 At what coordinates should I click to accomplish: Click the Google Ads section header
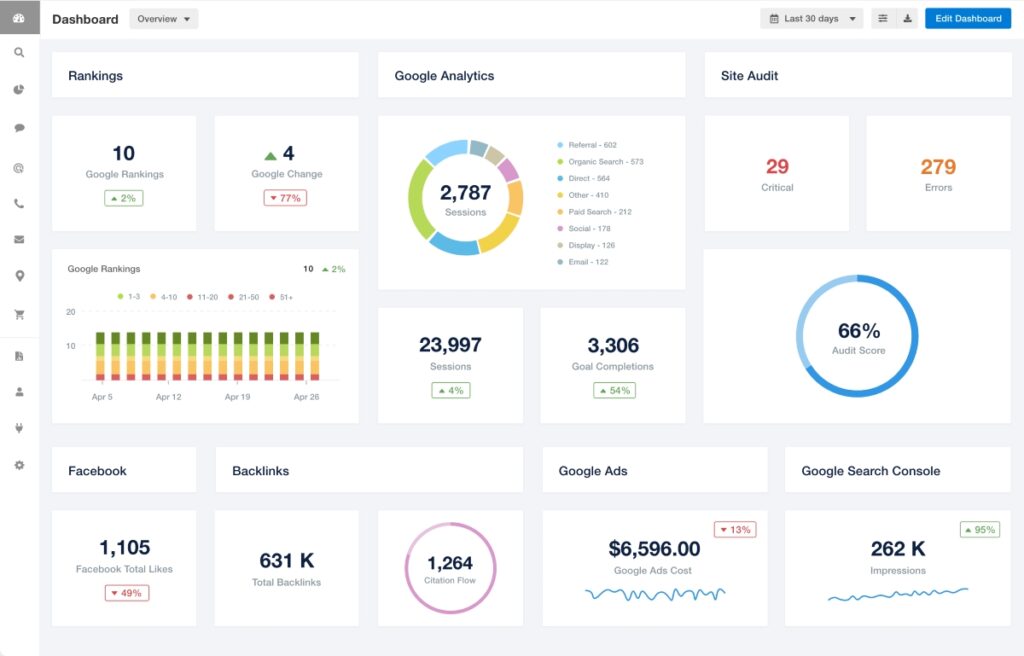655,470
